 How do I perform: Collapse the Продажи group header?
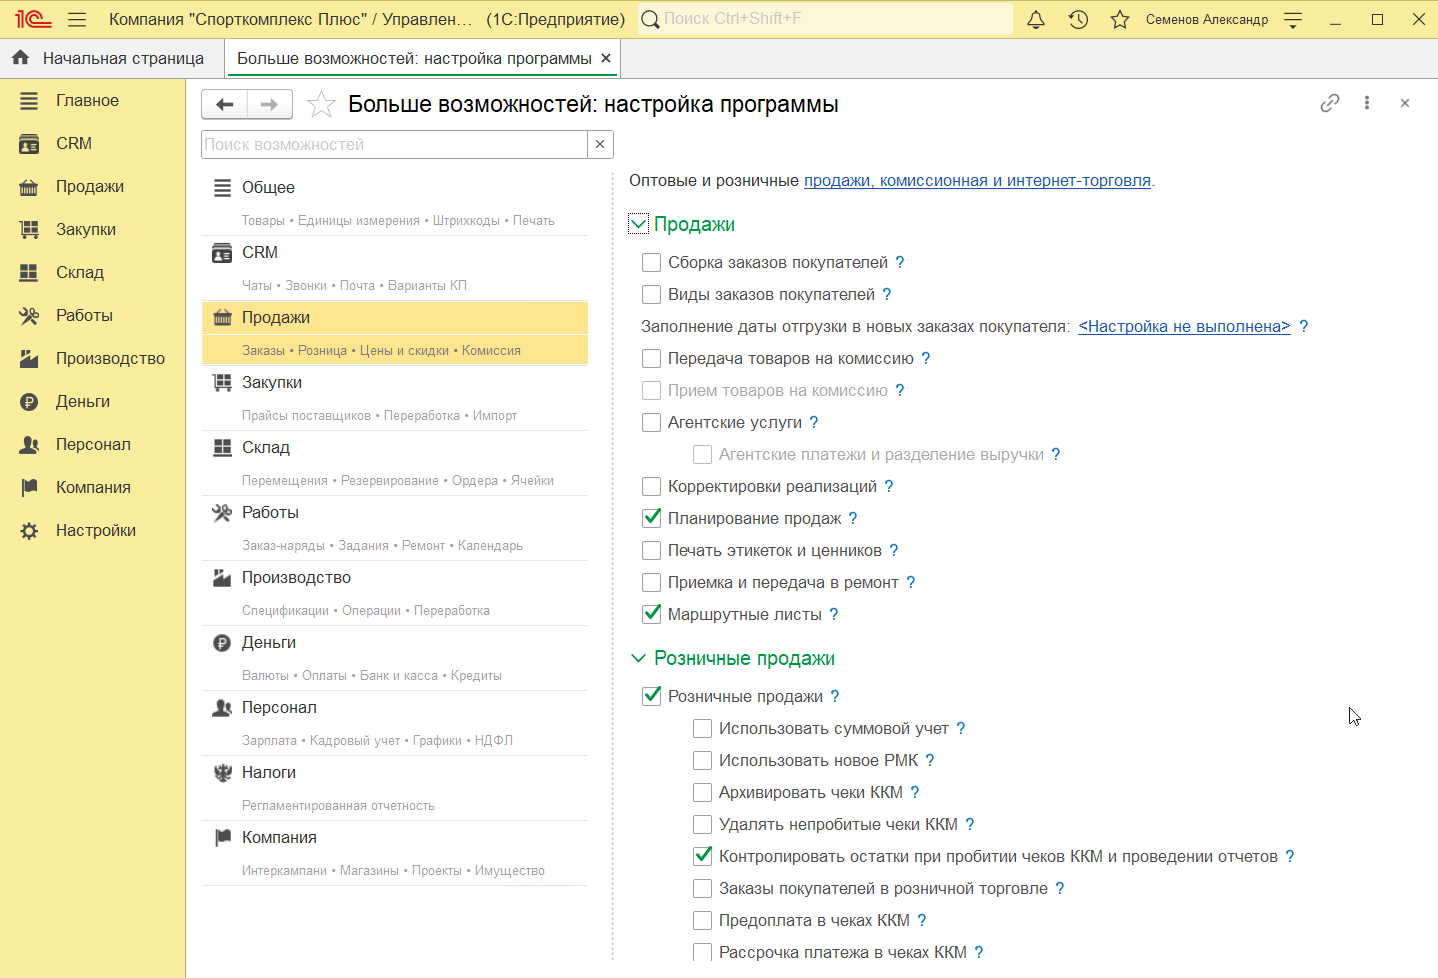tap(639, 224)
